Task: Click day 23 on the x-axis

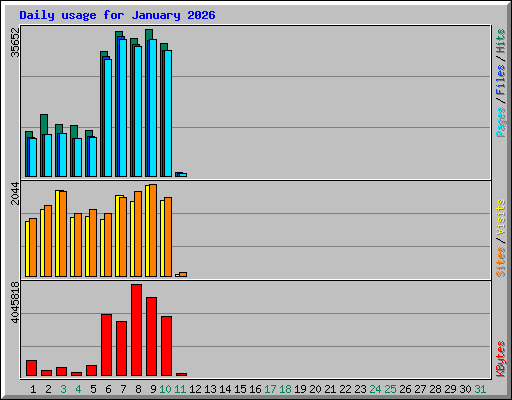Action: point(360,389)
